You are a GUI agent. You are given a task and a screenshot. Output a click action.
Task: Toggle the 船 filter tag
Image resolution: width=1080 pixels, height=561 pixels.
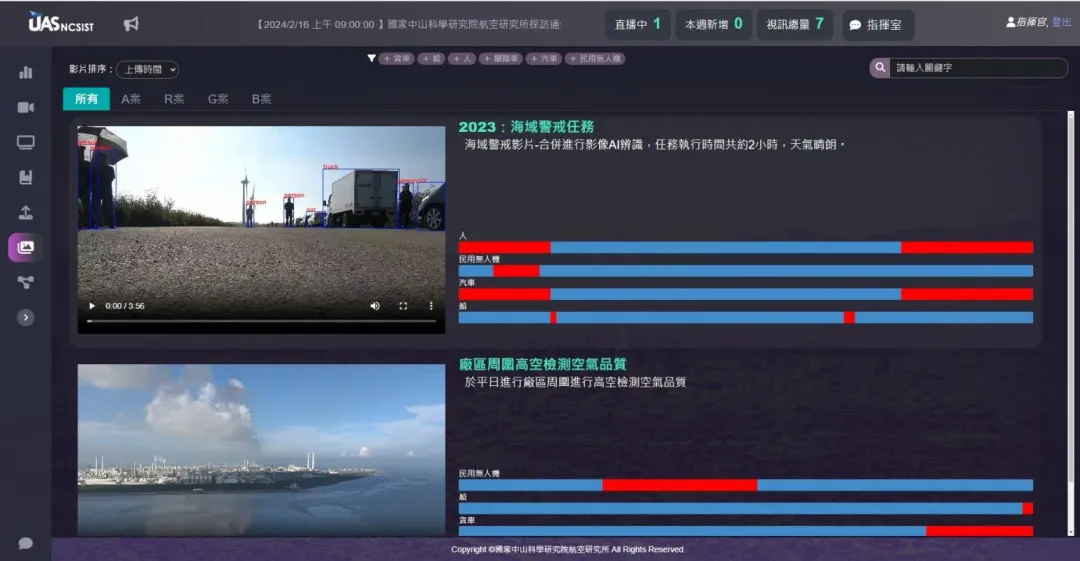point(431,59)
